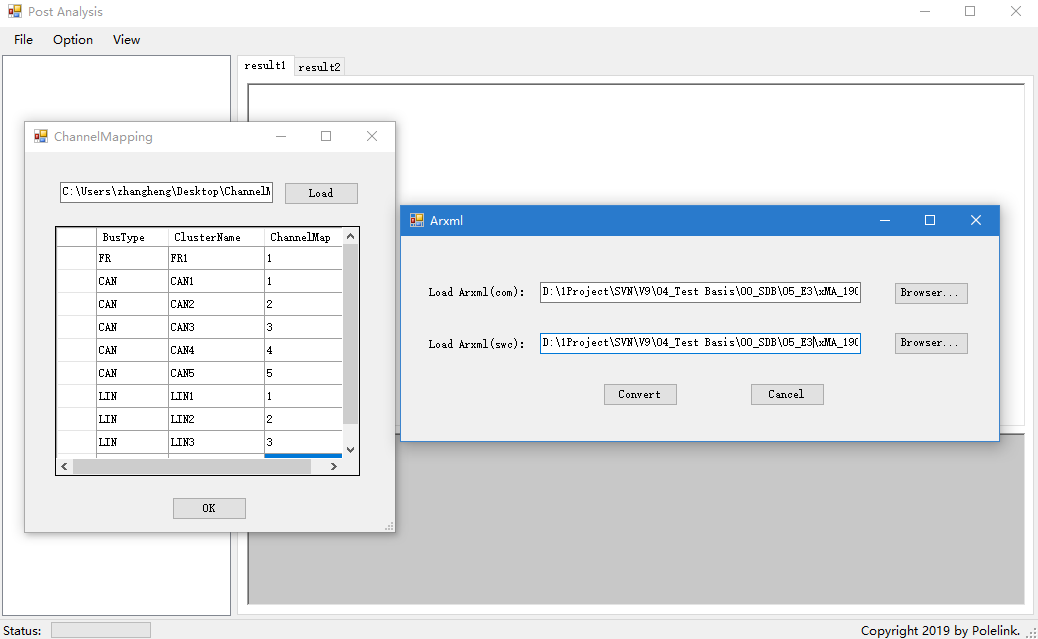Switch to the result1 tab
This screenshot has width=1038, height=639.
click(265, 65)
